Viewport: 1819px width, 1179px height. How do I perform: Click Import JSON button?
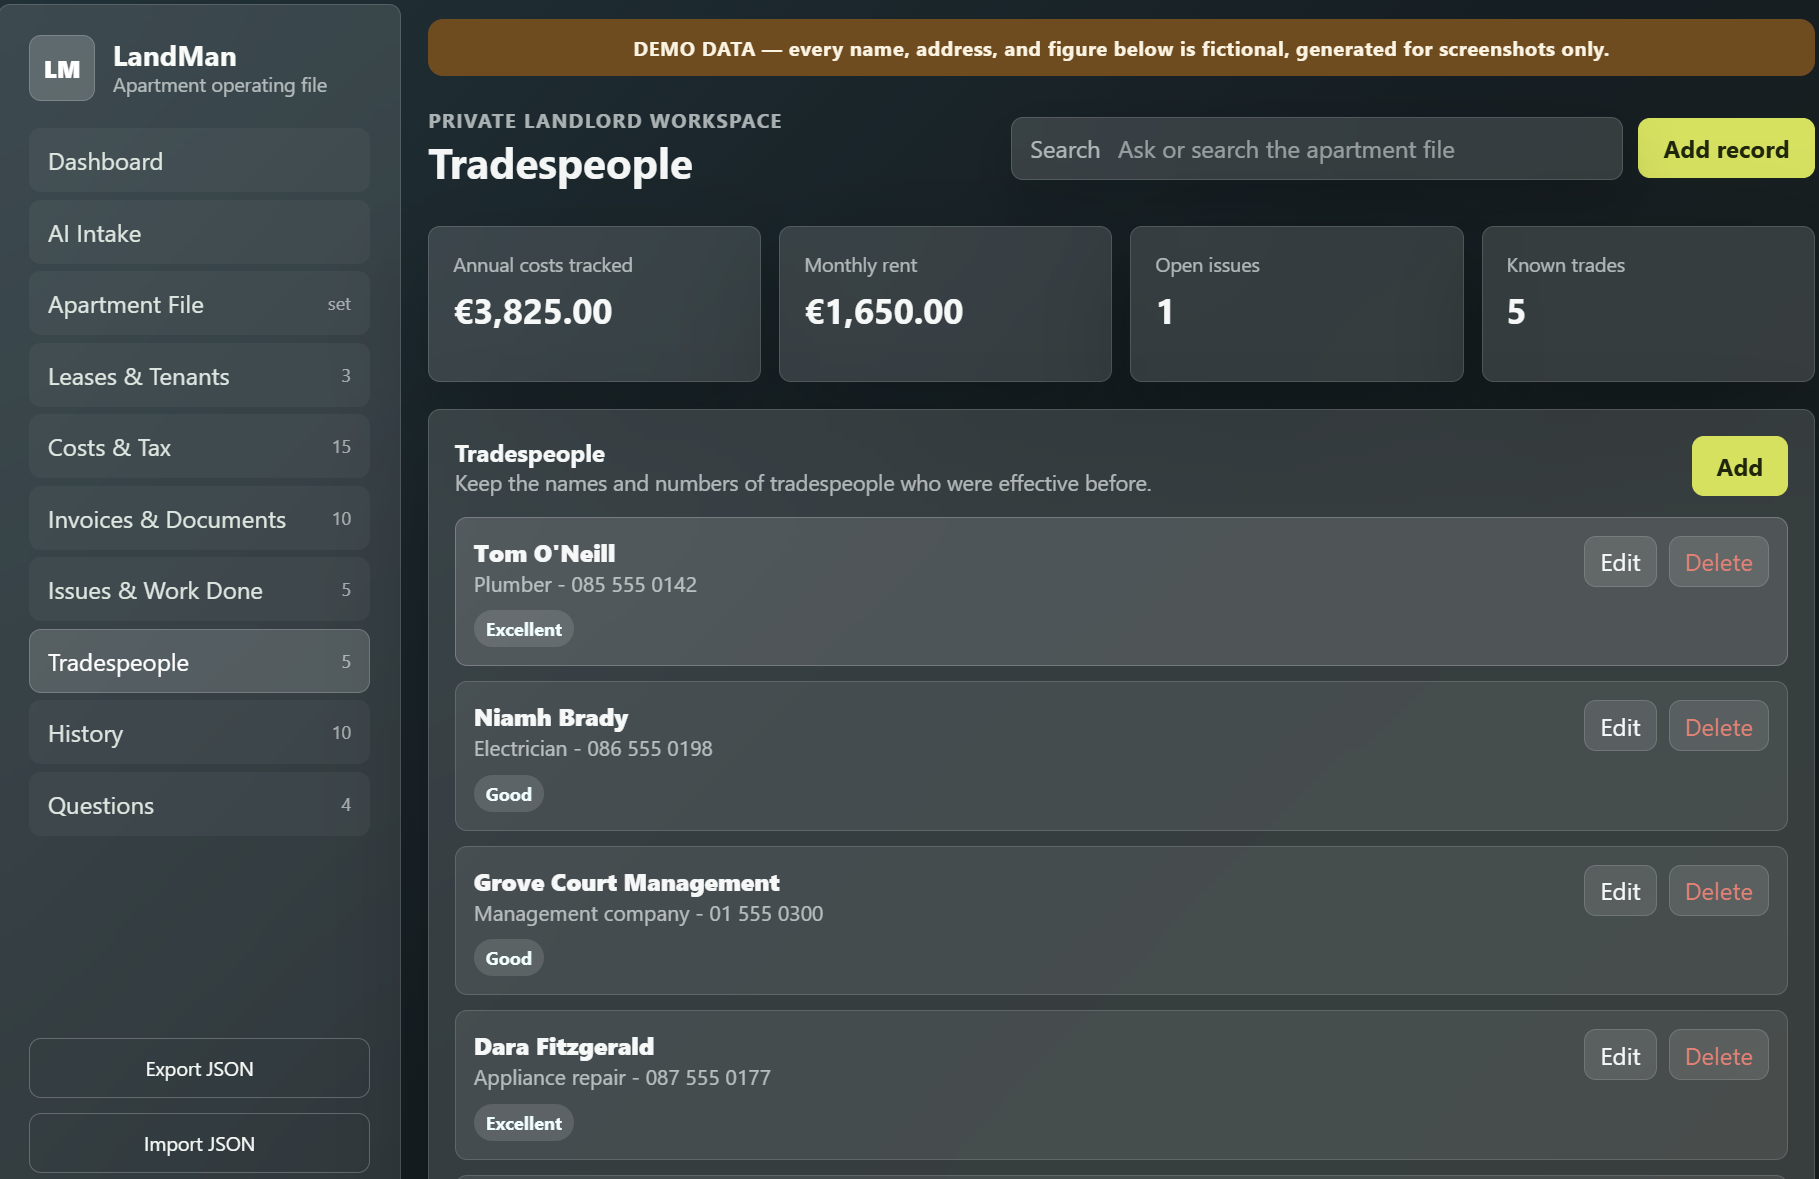tap(199, 1144)
